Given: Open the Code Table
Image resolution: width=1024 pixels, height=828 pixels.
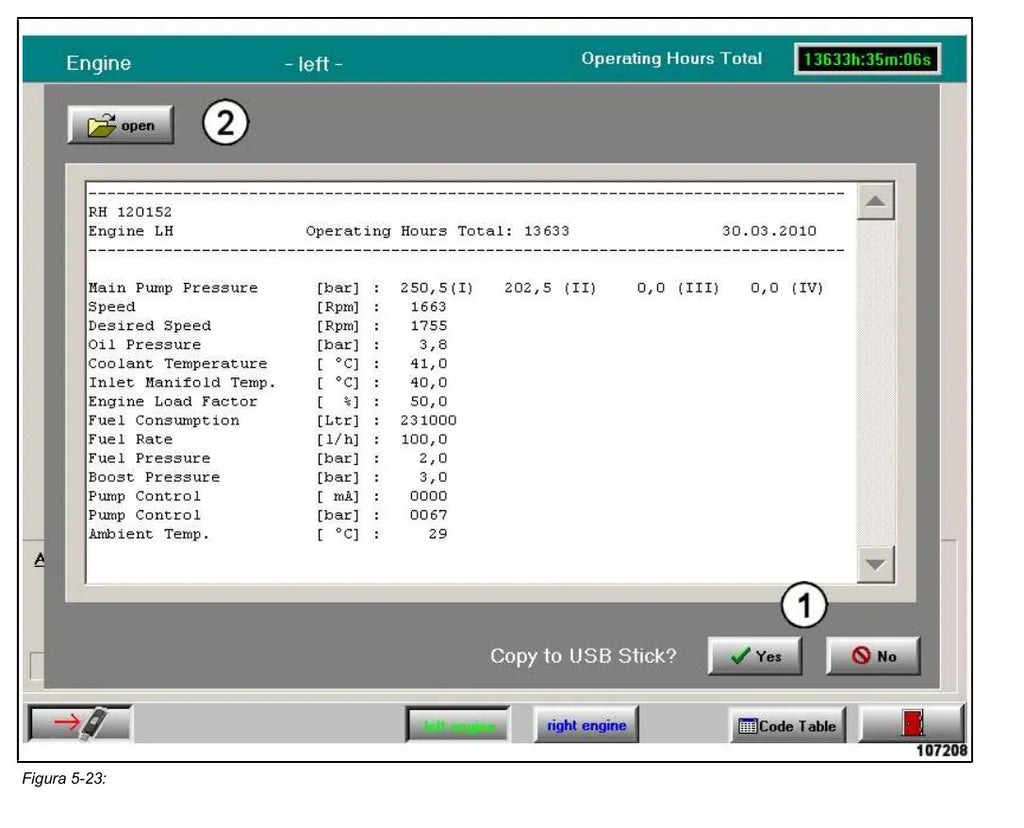Looking at the screenshot, I should coord(787,725).
